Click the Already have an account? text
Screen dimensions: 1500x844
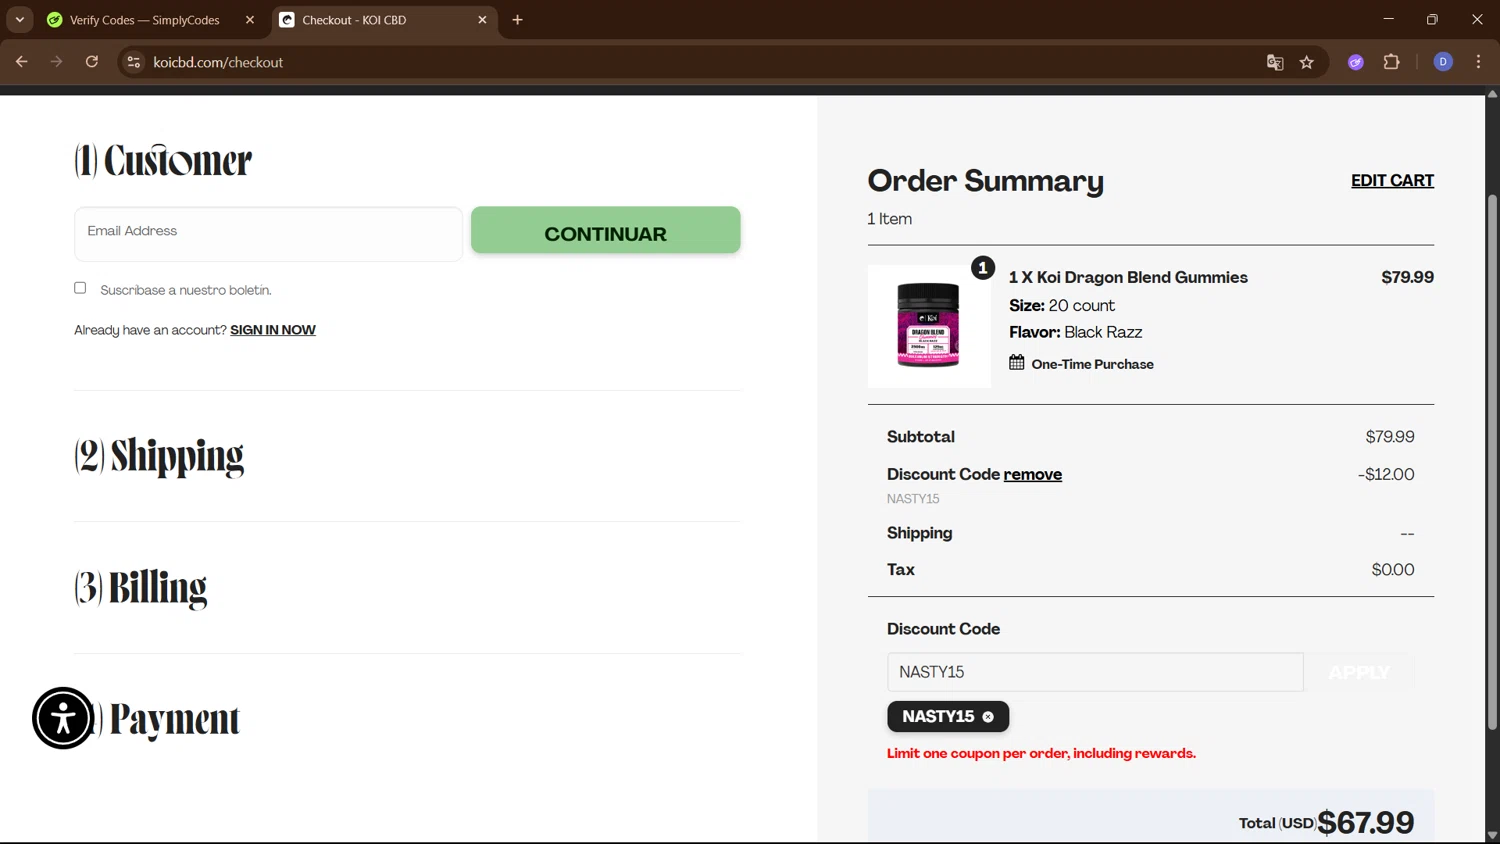tap(150, 330)
